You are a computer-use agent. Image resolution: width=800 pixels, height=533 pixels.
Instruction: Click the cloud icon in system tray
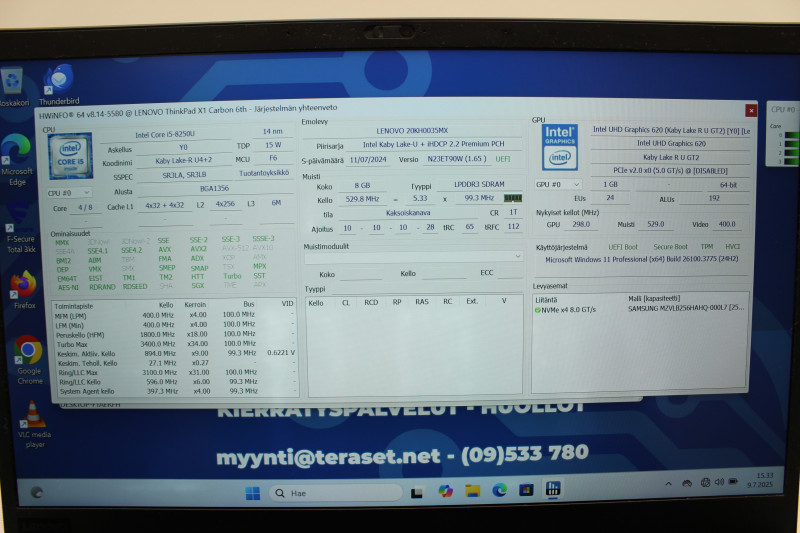tap(687, 483)
